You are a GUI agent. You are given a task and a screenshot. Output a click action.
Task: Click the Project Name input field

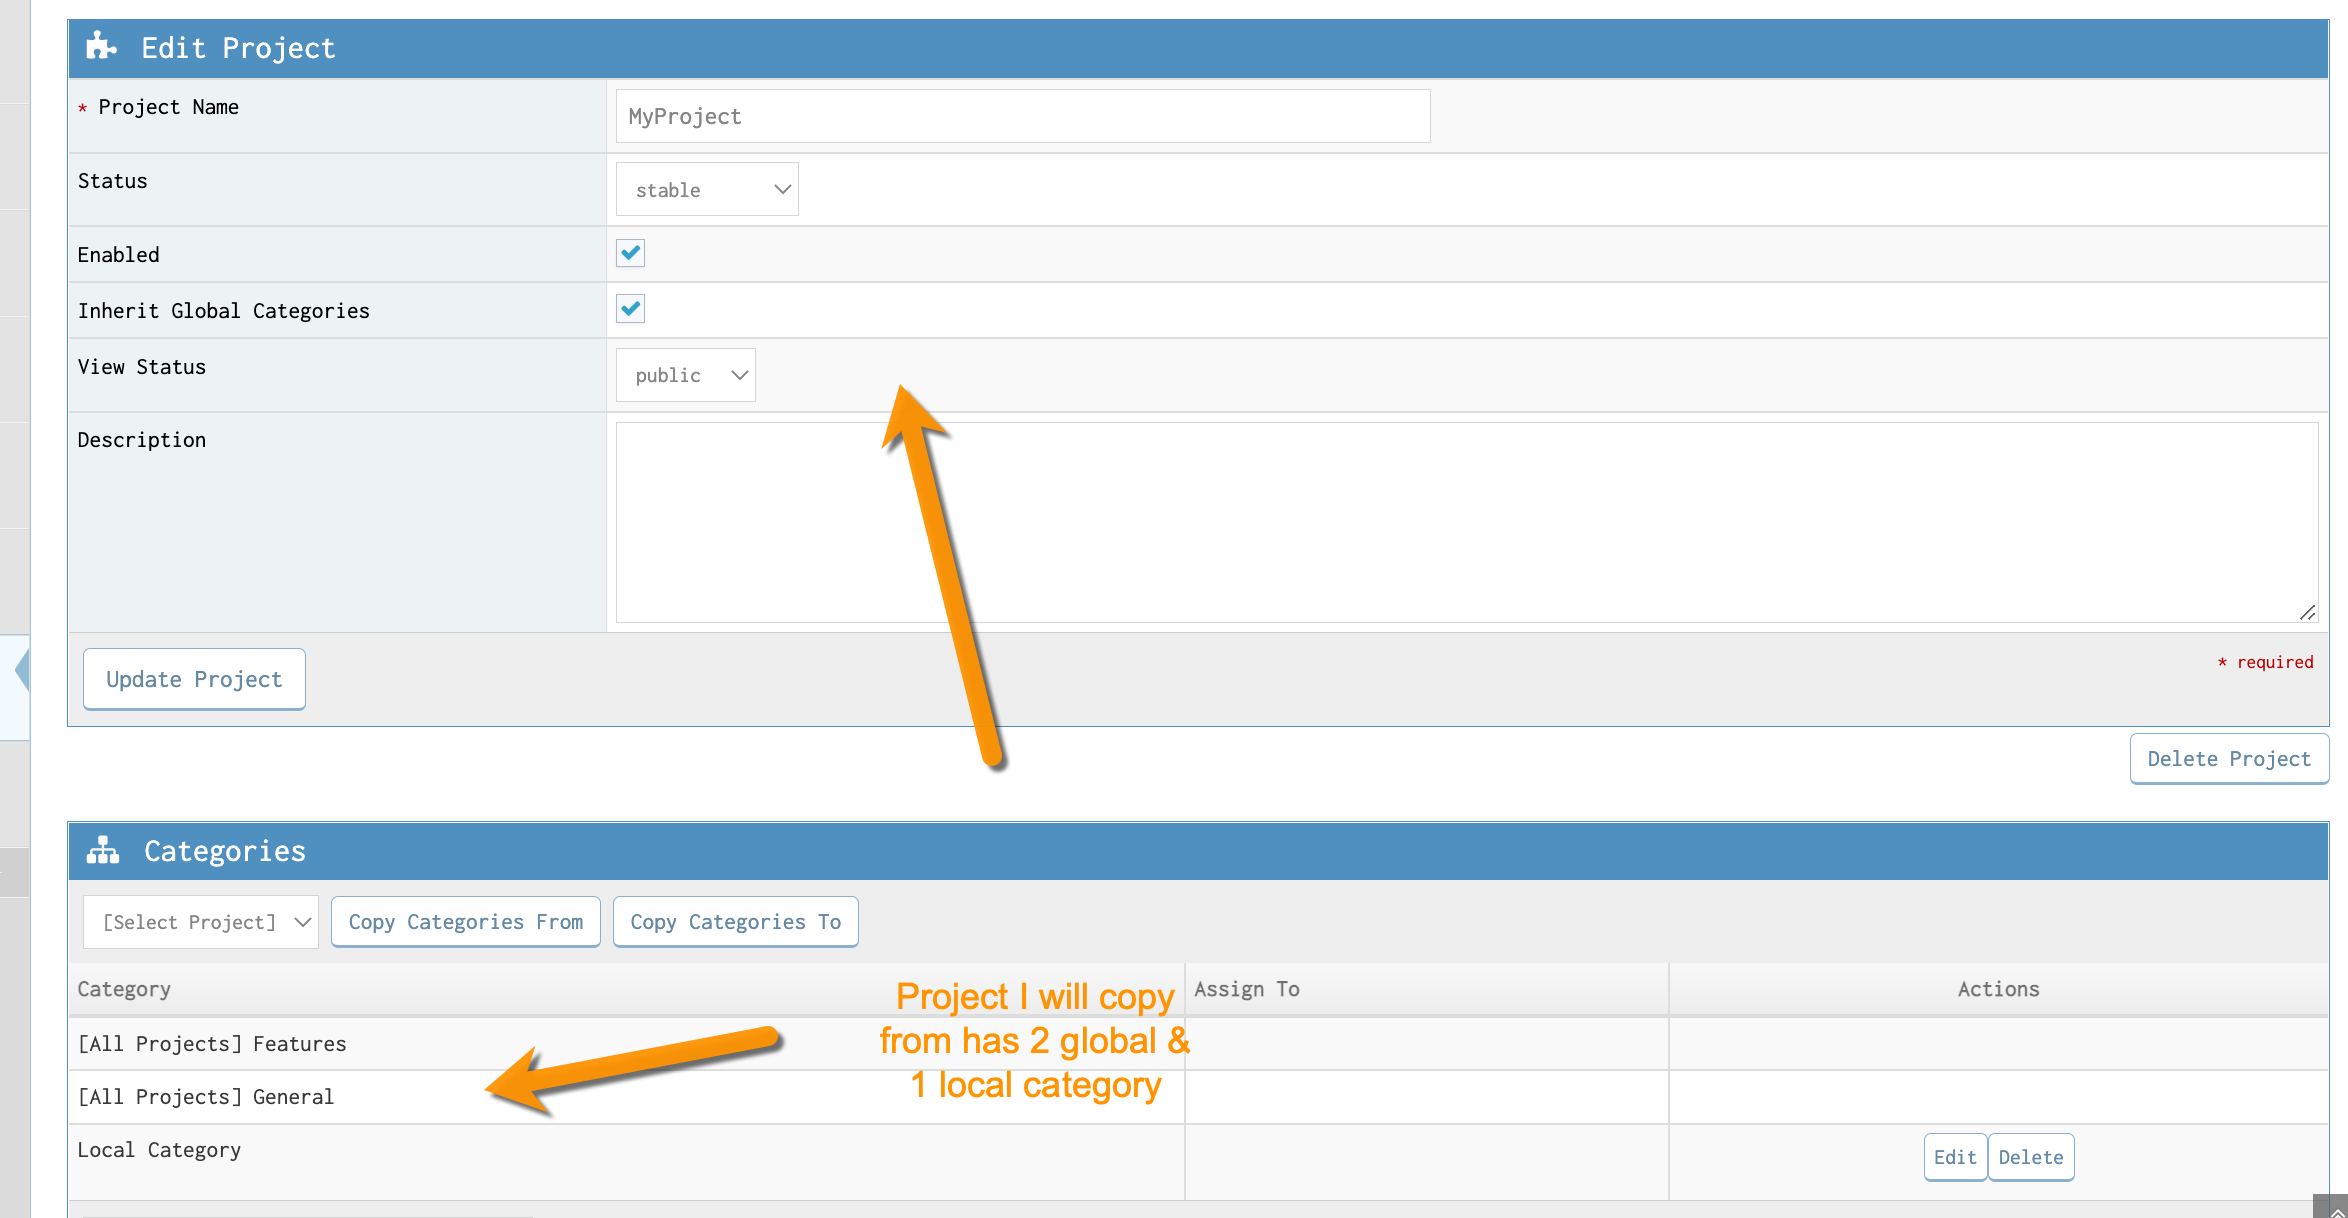pyautogui.click(x=1022, y=116)
